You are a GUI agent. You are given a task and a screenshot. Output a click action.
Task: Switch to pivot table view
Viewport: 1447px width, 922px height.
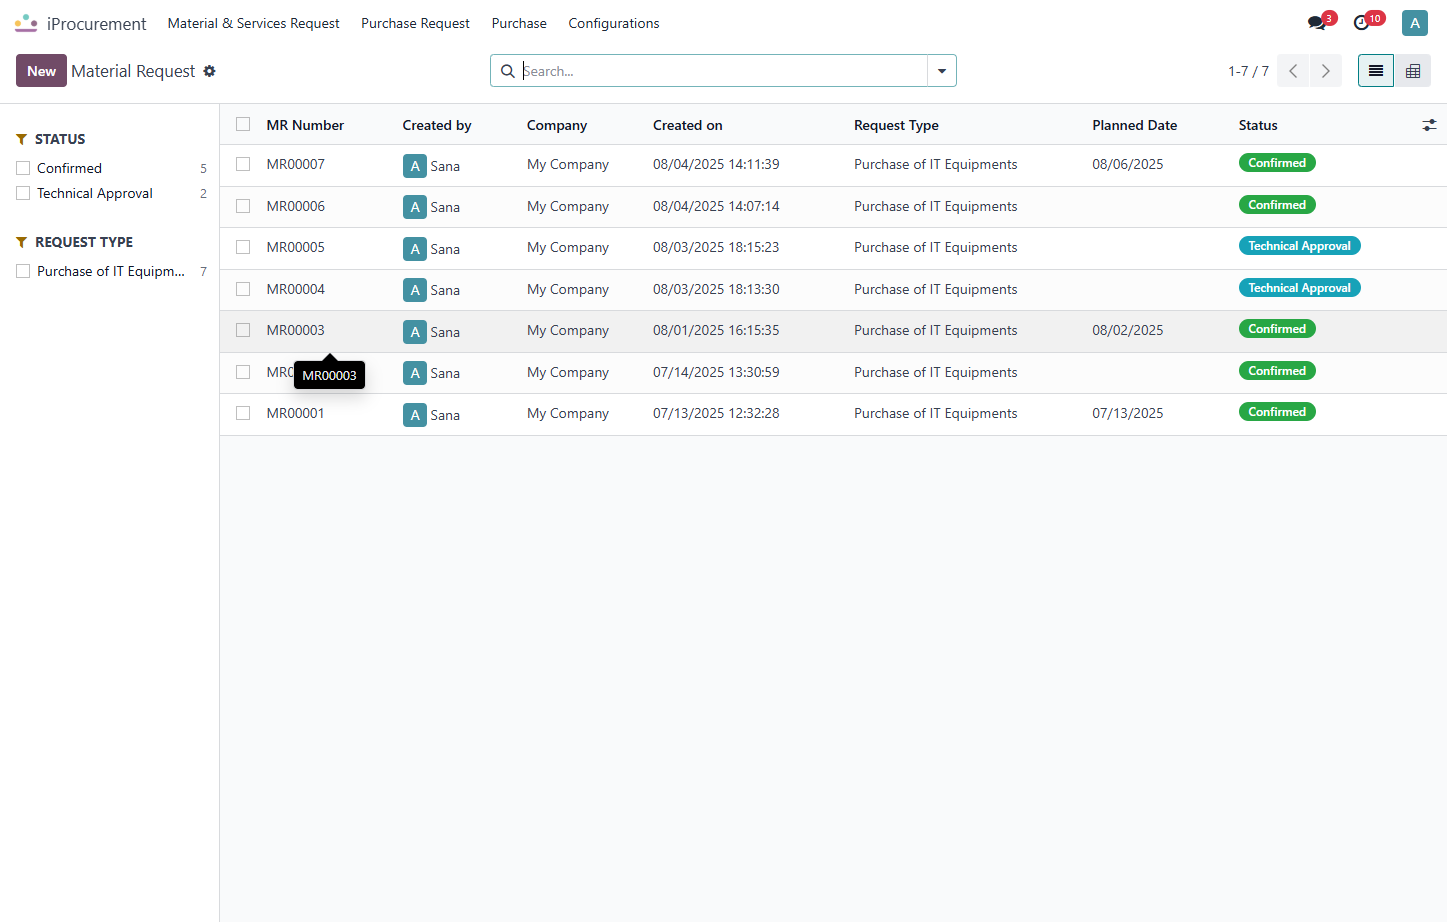coord(1413,71)
